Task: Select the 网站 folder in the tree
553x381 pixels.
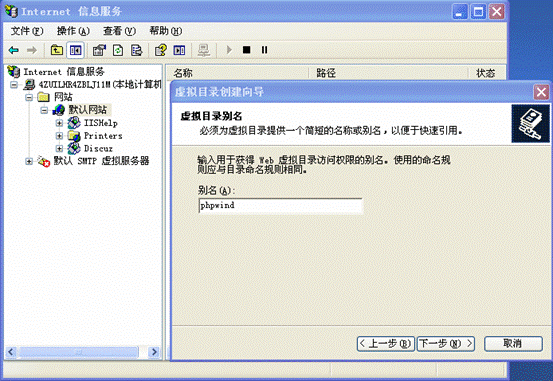Action: (63, 97)
